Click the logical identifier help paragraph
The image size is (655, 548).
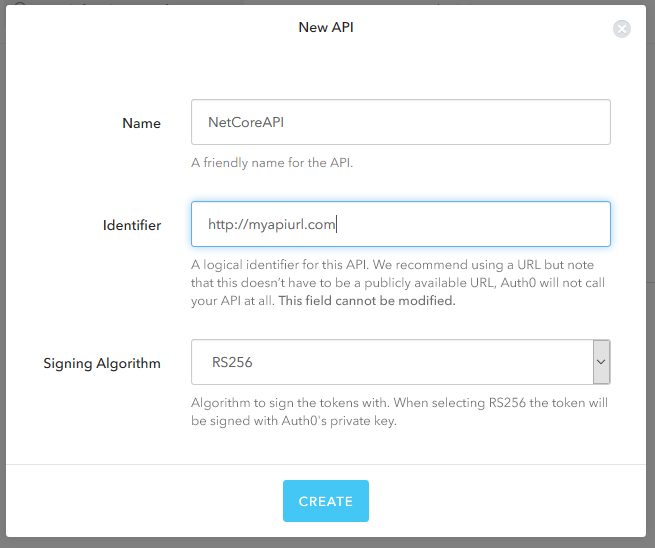[398, 283]
